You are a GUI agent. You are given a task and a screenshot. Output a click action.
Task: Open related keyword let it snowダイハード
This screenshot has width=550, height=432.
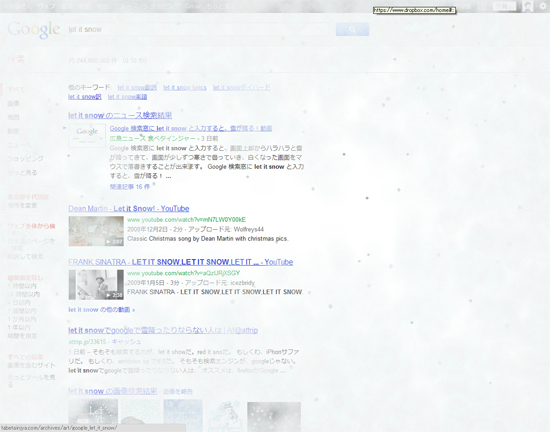click(x=242, y=88)
